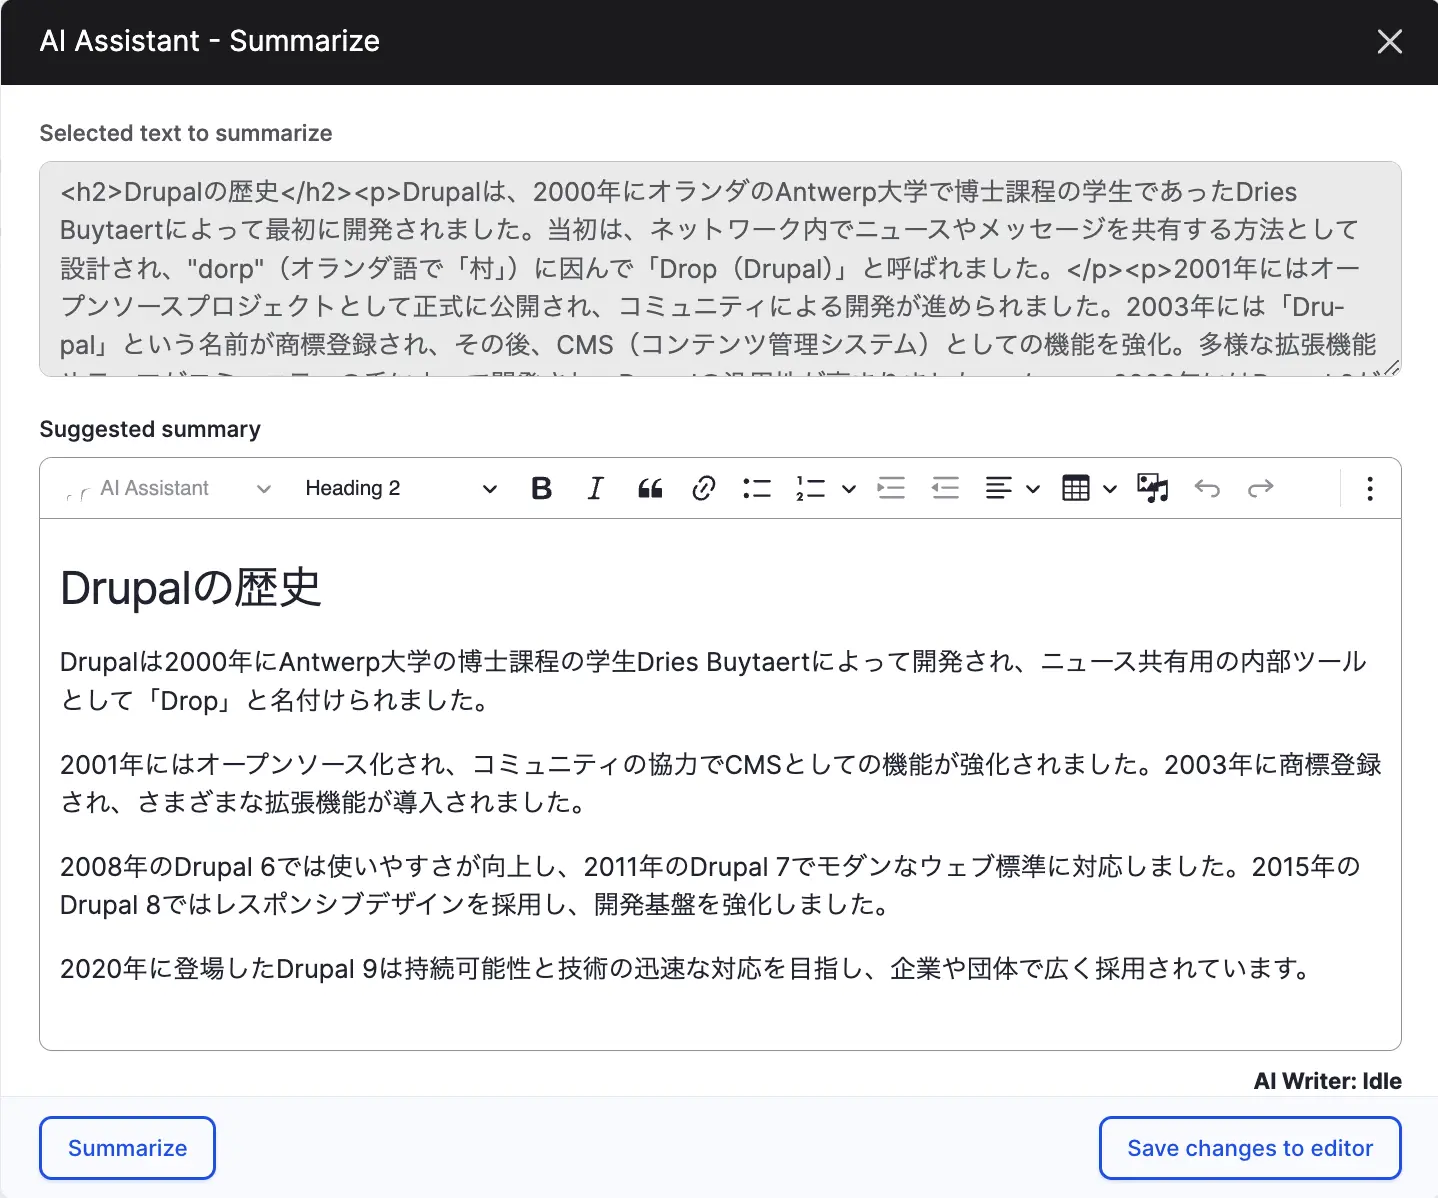
Task: Create a bulleted list
Action: point(757,488)
